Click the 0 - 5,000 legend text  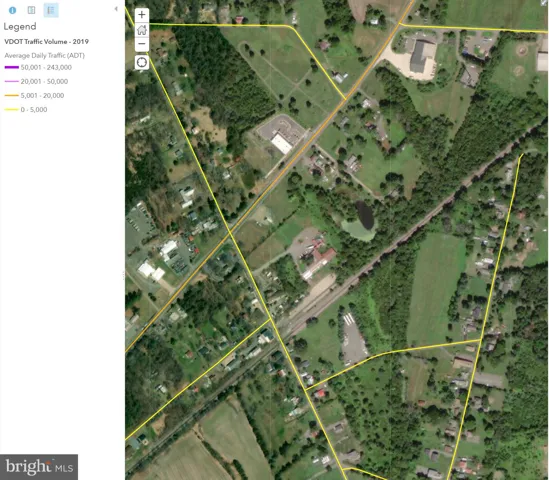[34, 110]
